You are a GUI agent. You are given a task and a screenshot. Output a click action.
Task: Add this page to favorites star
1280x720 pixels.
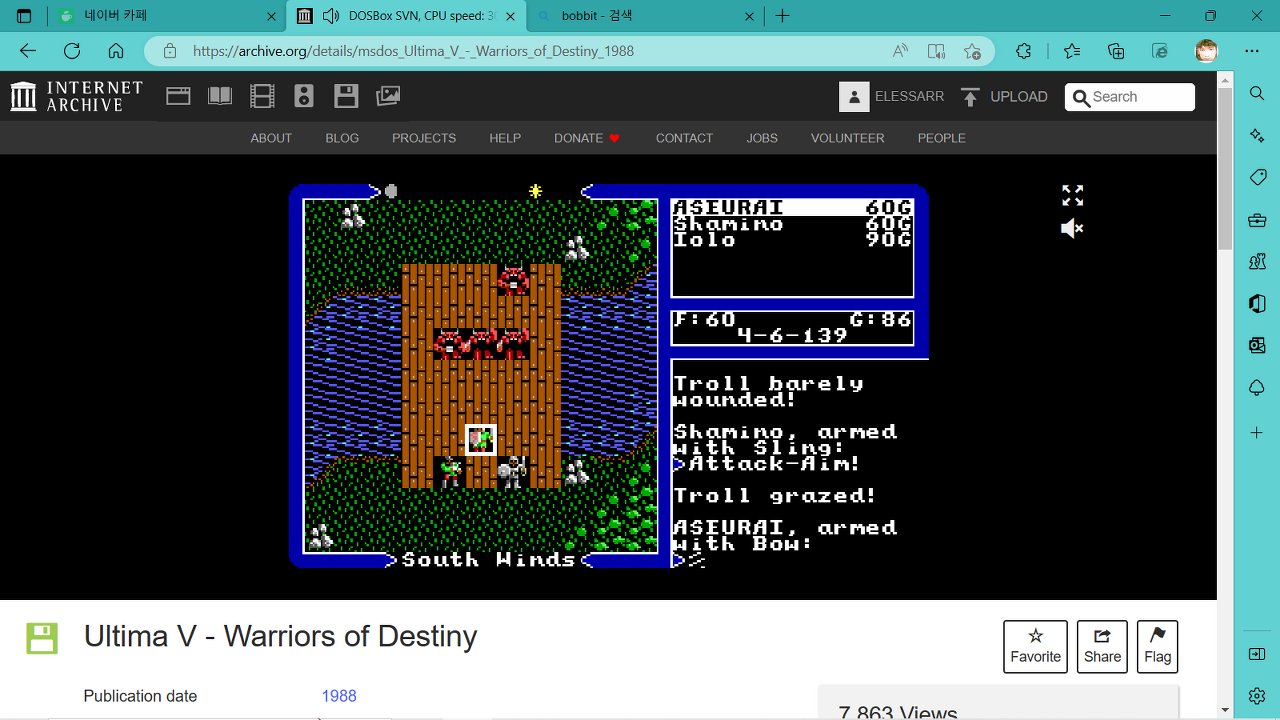coord(972,51)
